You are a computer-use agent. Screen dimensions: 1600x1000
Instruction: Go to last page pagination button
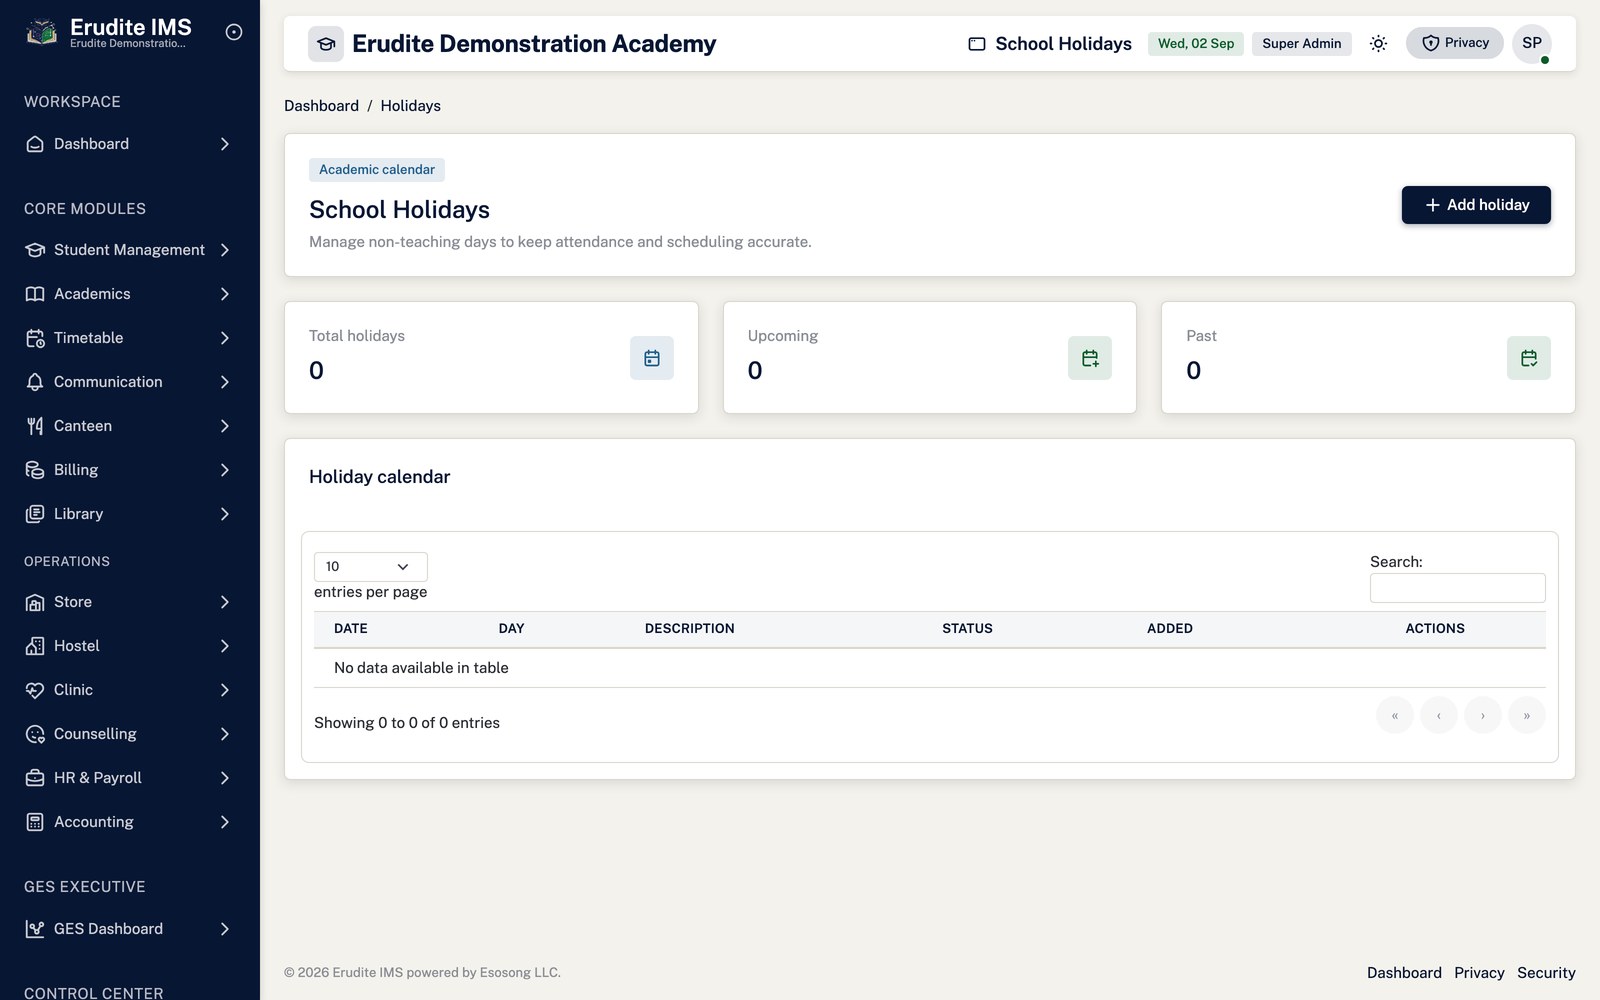pos(1527,715)
